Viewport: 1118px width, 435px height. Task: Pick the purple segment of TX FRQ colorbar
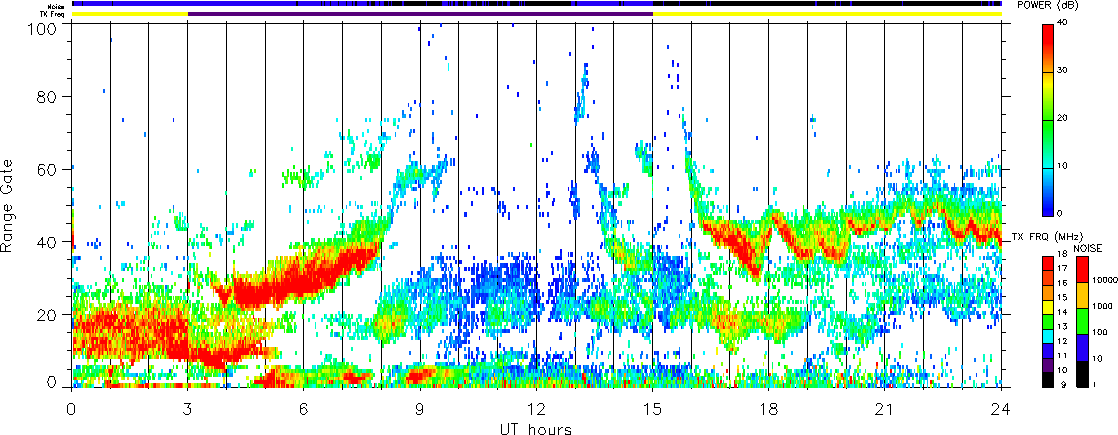click(x=1047, y=366)
